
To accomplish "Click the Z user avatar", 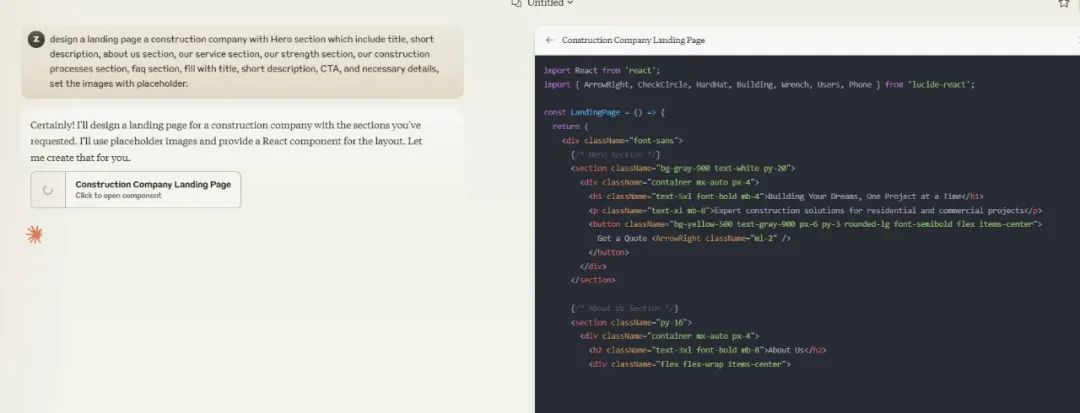I will click(36, 40).
